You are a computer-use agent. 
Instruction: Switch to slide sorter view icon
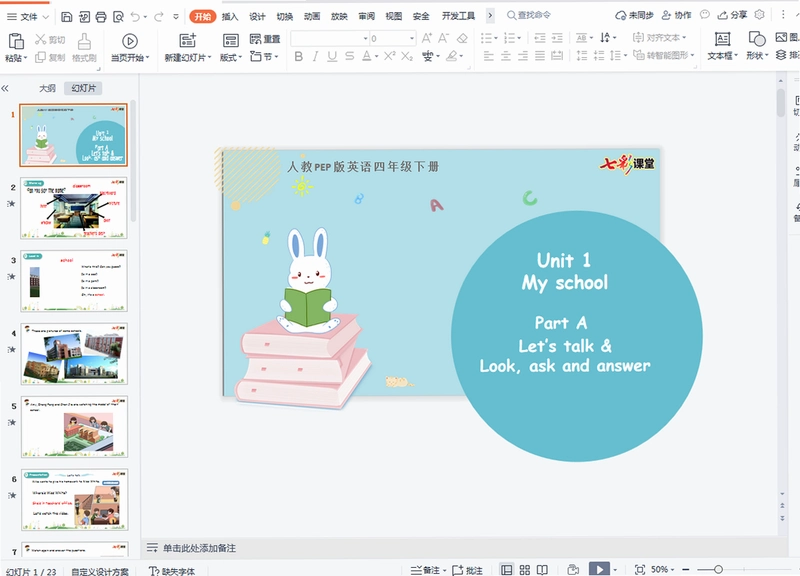(524, 569)
